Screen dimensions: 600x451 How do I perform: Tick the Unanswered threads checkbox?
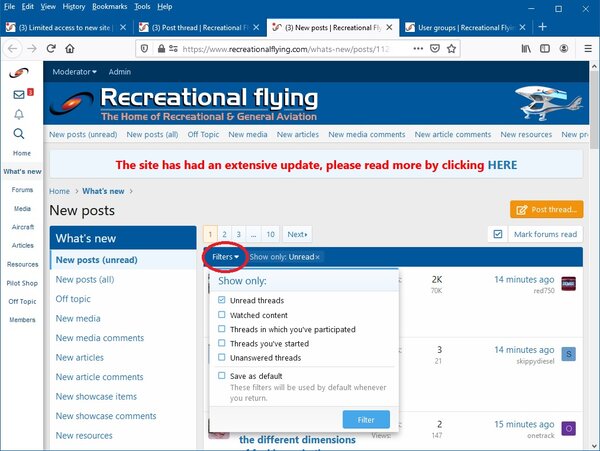click(x=222, y=357)
